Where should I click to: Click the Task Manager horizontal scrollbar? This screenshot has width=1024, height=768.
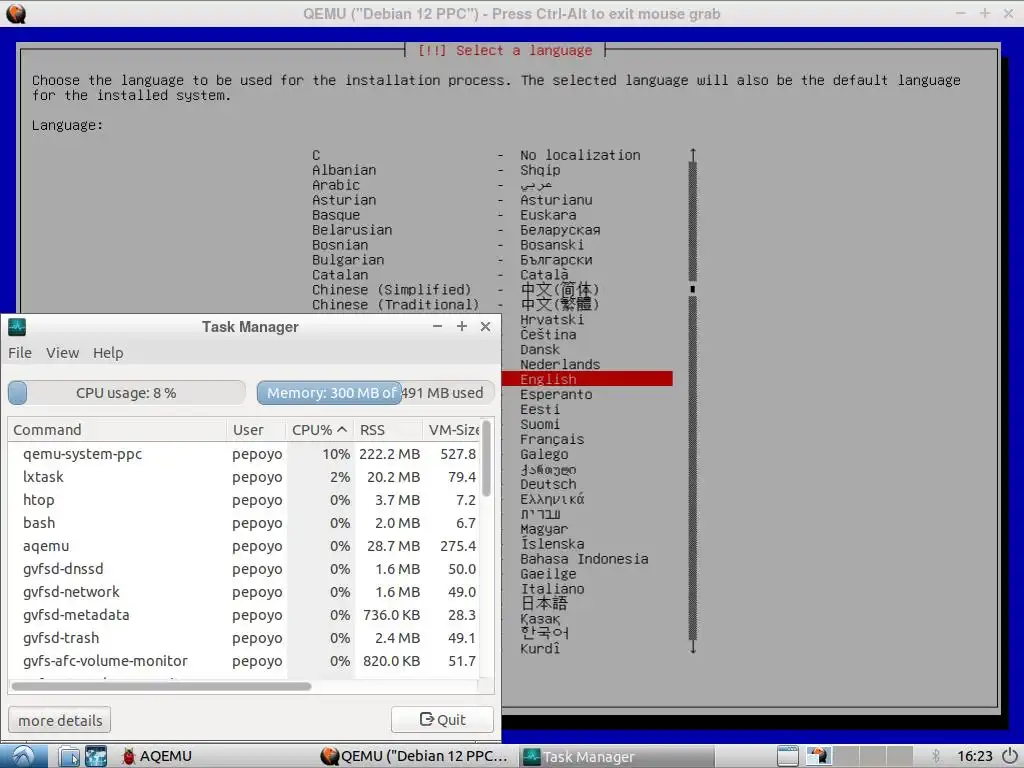pos(161,686)
